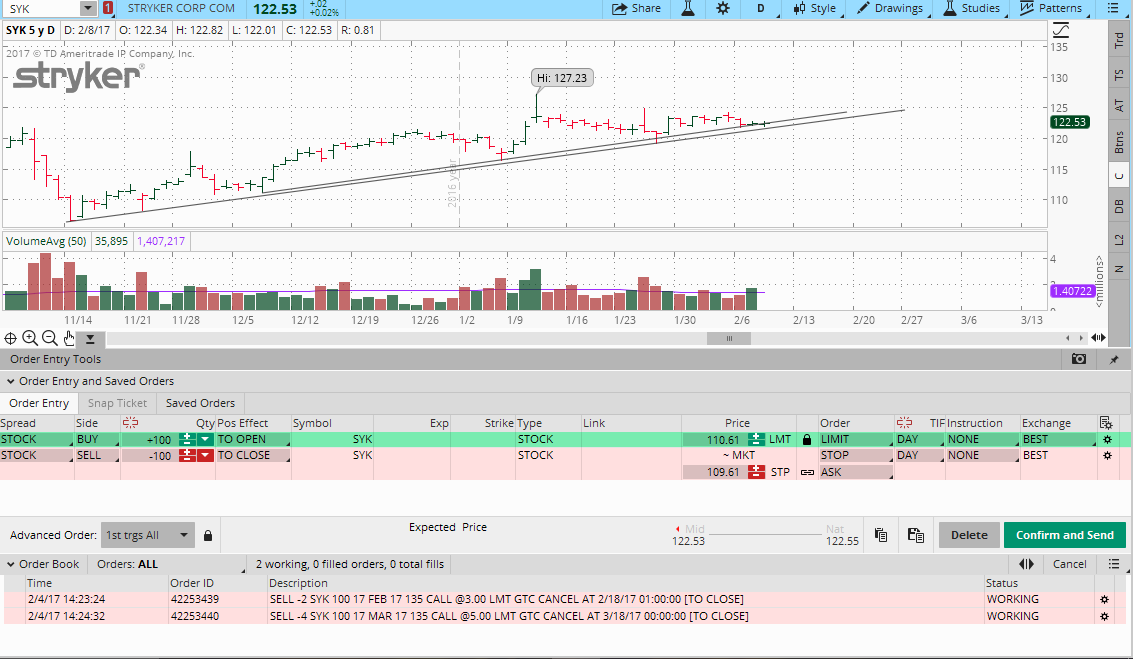Open chart settings gear in top toolbar
The image size is (1133, 659).
pos(723,9)
